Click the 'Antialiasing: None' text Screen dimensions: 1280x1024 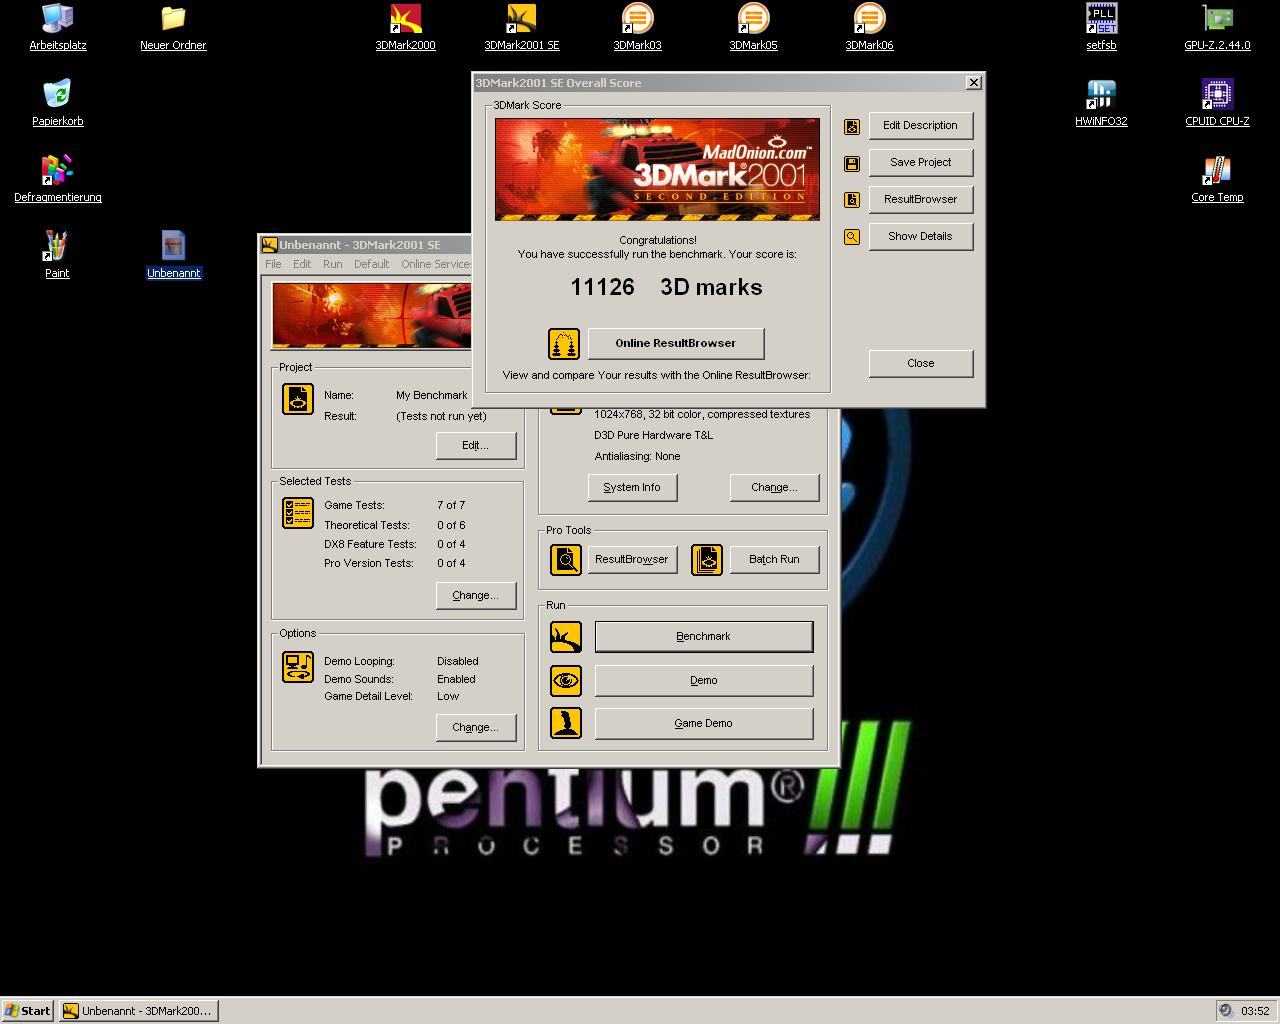[x=637, y=456]
